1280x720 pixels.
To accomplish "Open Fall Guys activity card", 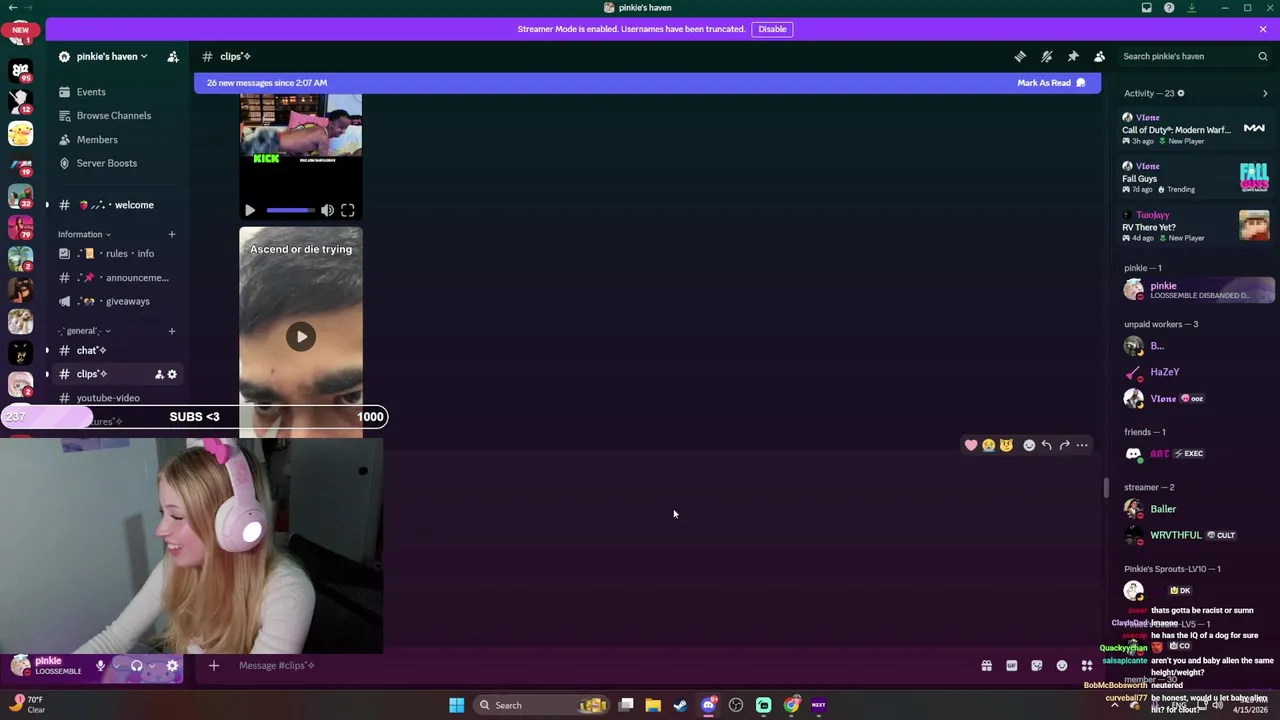I will (x=1196, y=178).
